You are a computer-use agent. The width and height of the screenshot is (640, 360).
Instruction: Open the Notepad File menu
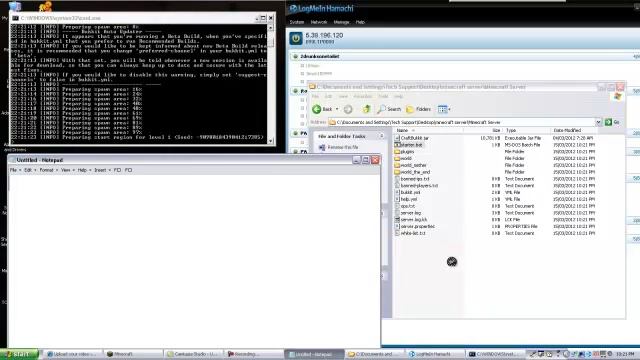coord(13,170)
